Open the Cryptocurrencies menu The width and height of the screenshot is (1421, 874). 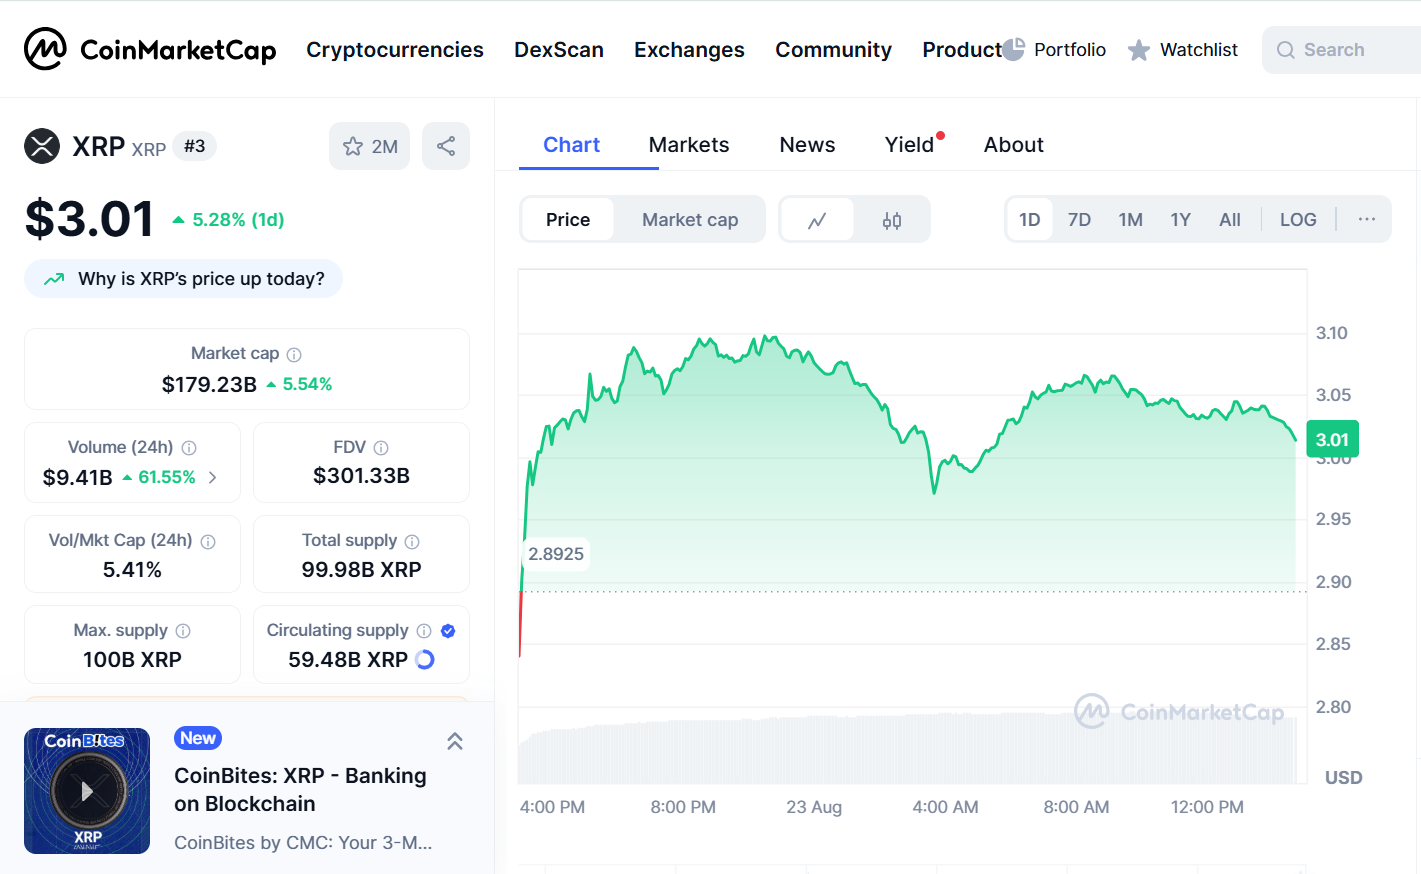point(395,50)
